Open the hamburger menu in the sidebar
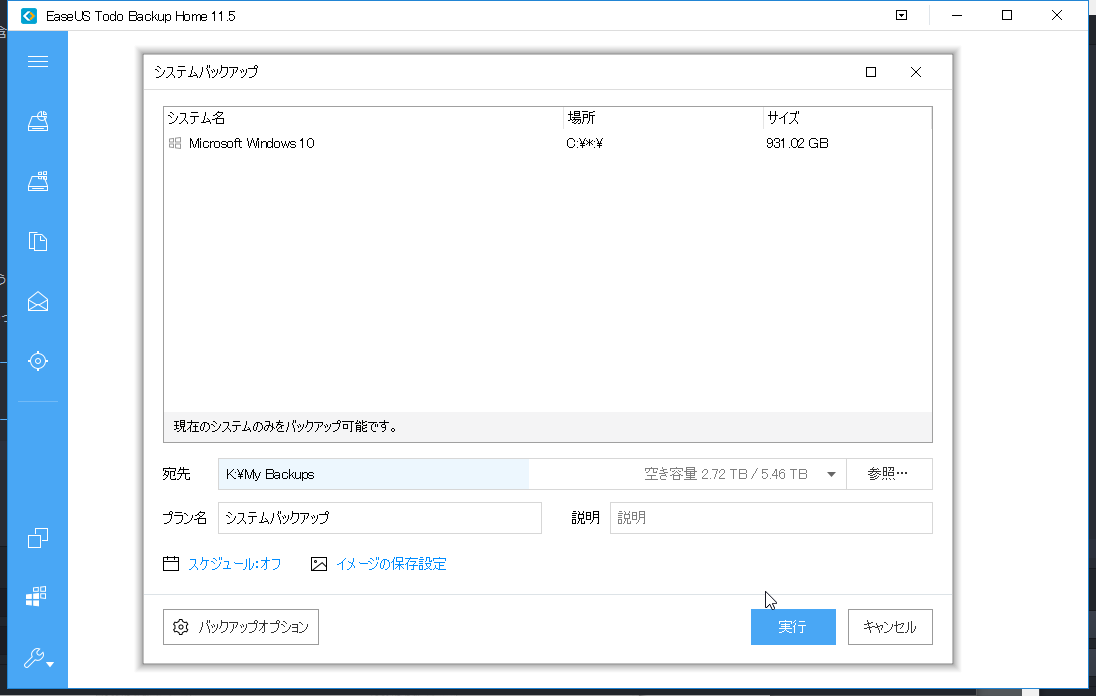Image resolution: width=1096 pixels, height=696 pixels. 38,62
